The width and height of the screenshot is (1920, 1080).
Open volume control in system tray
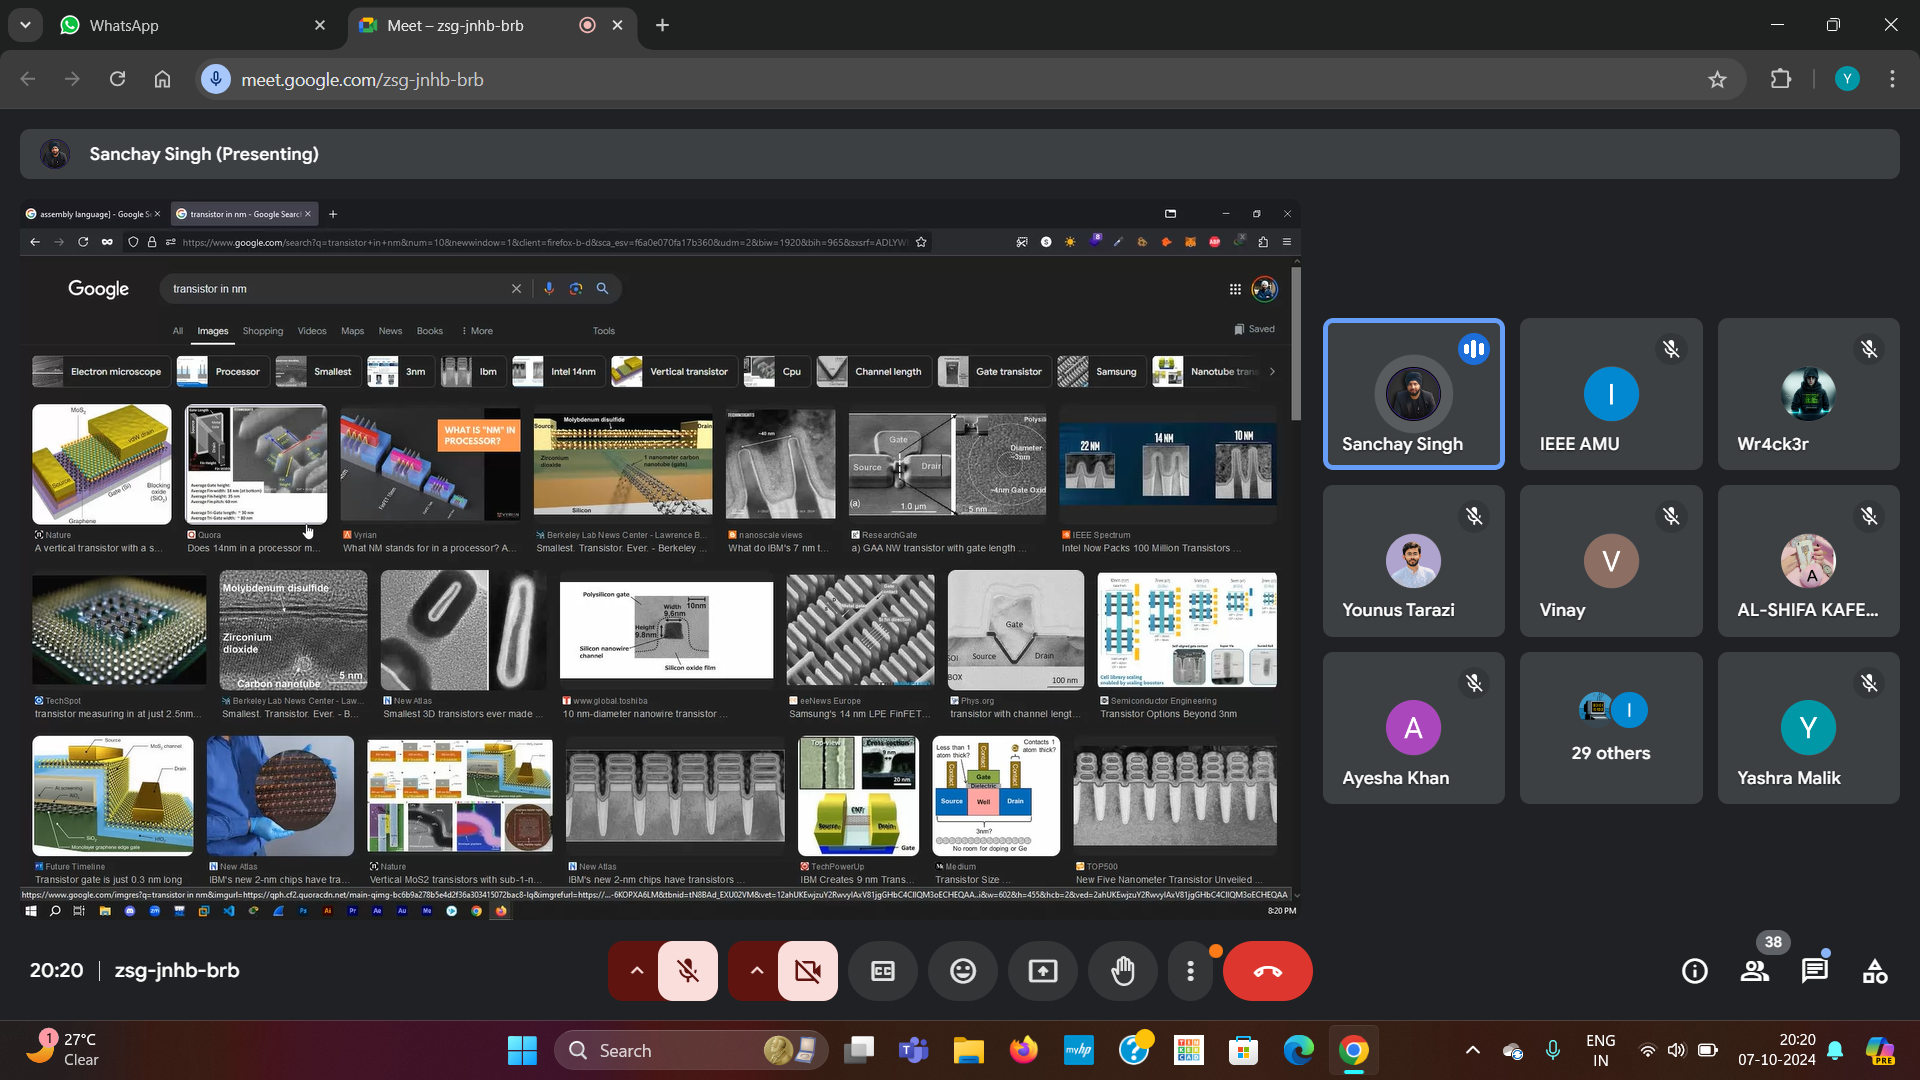[x=1677, y=1050]
